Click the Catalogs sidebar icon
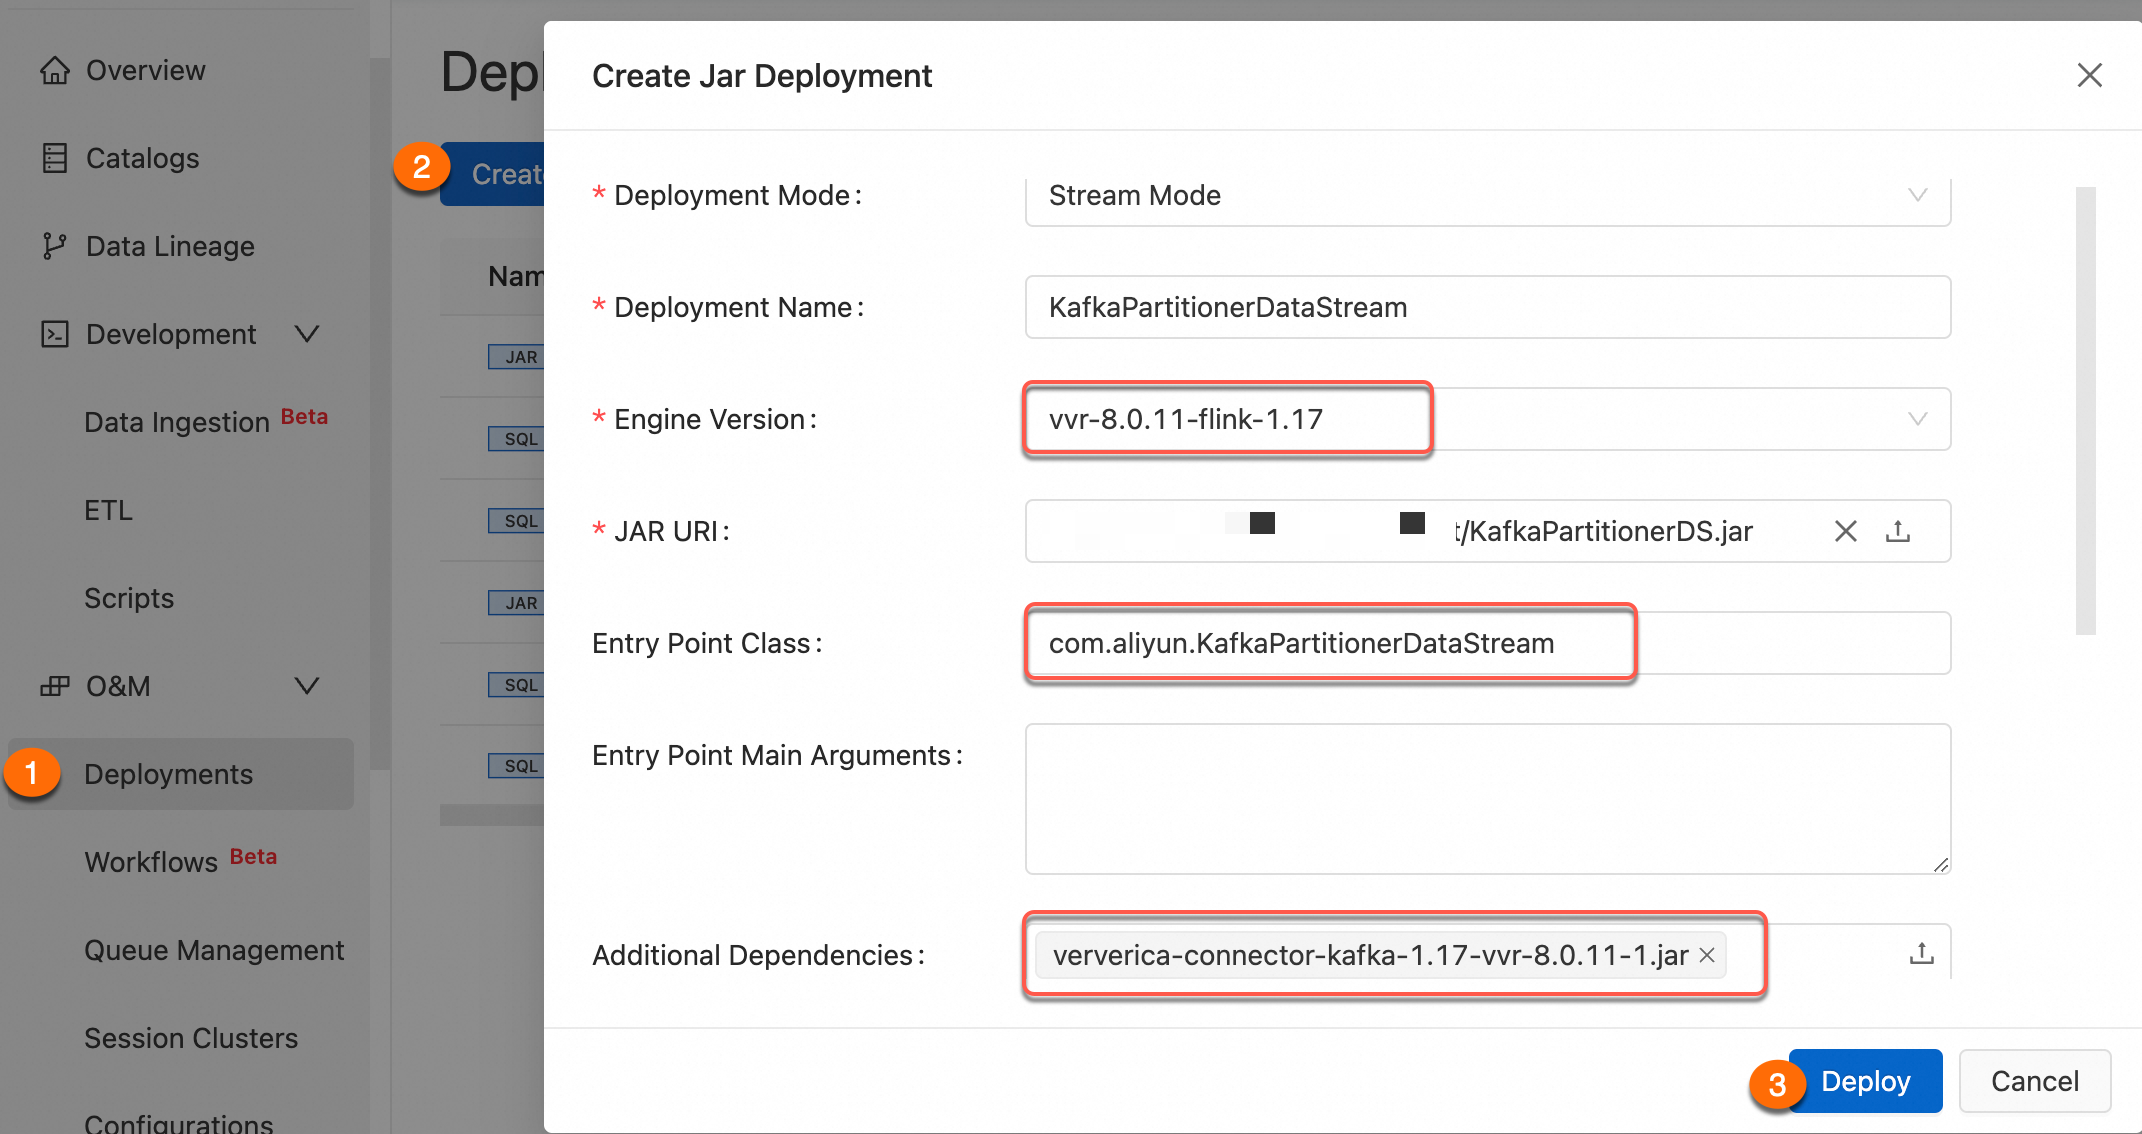This screenshot has height=1134, width=2142. point(55,158)
